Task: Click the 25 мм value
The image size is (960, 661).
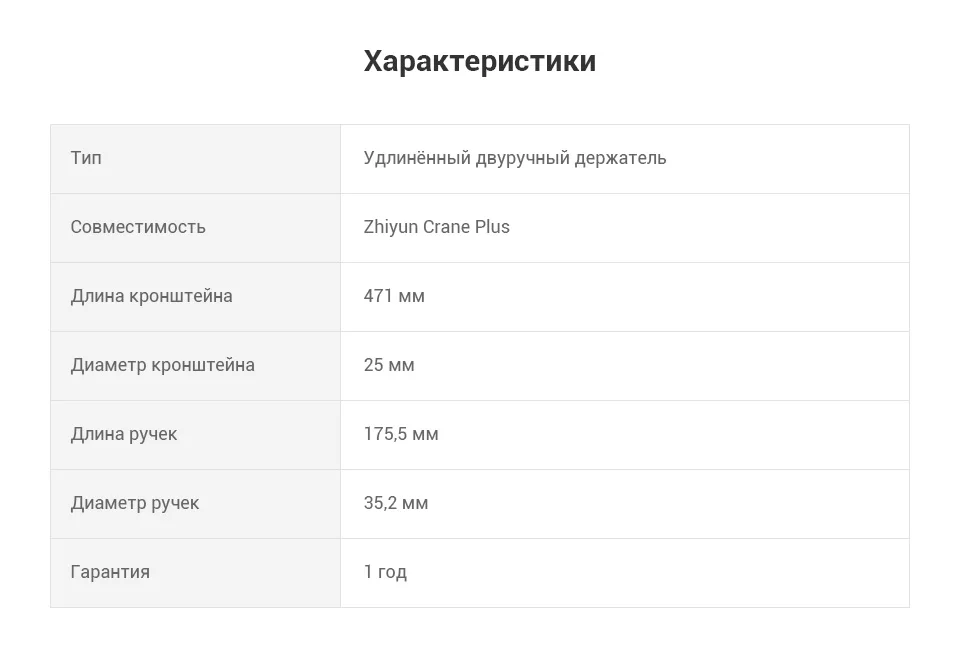Action: [389, 365]
